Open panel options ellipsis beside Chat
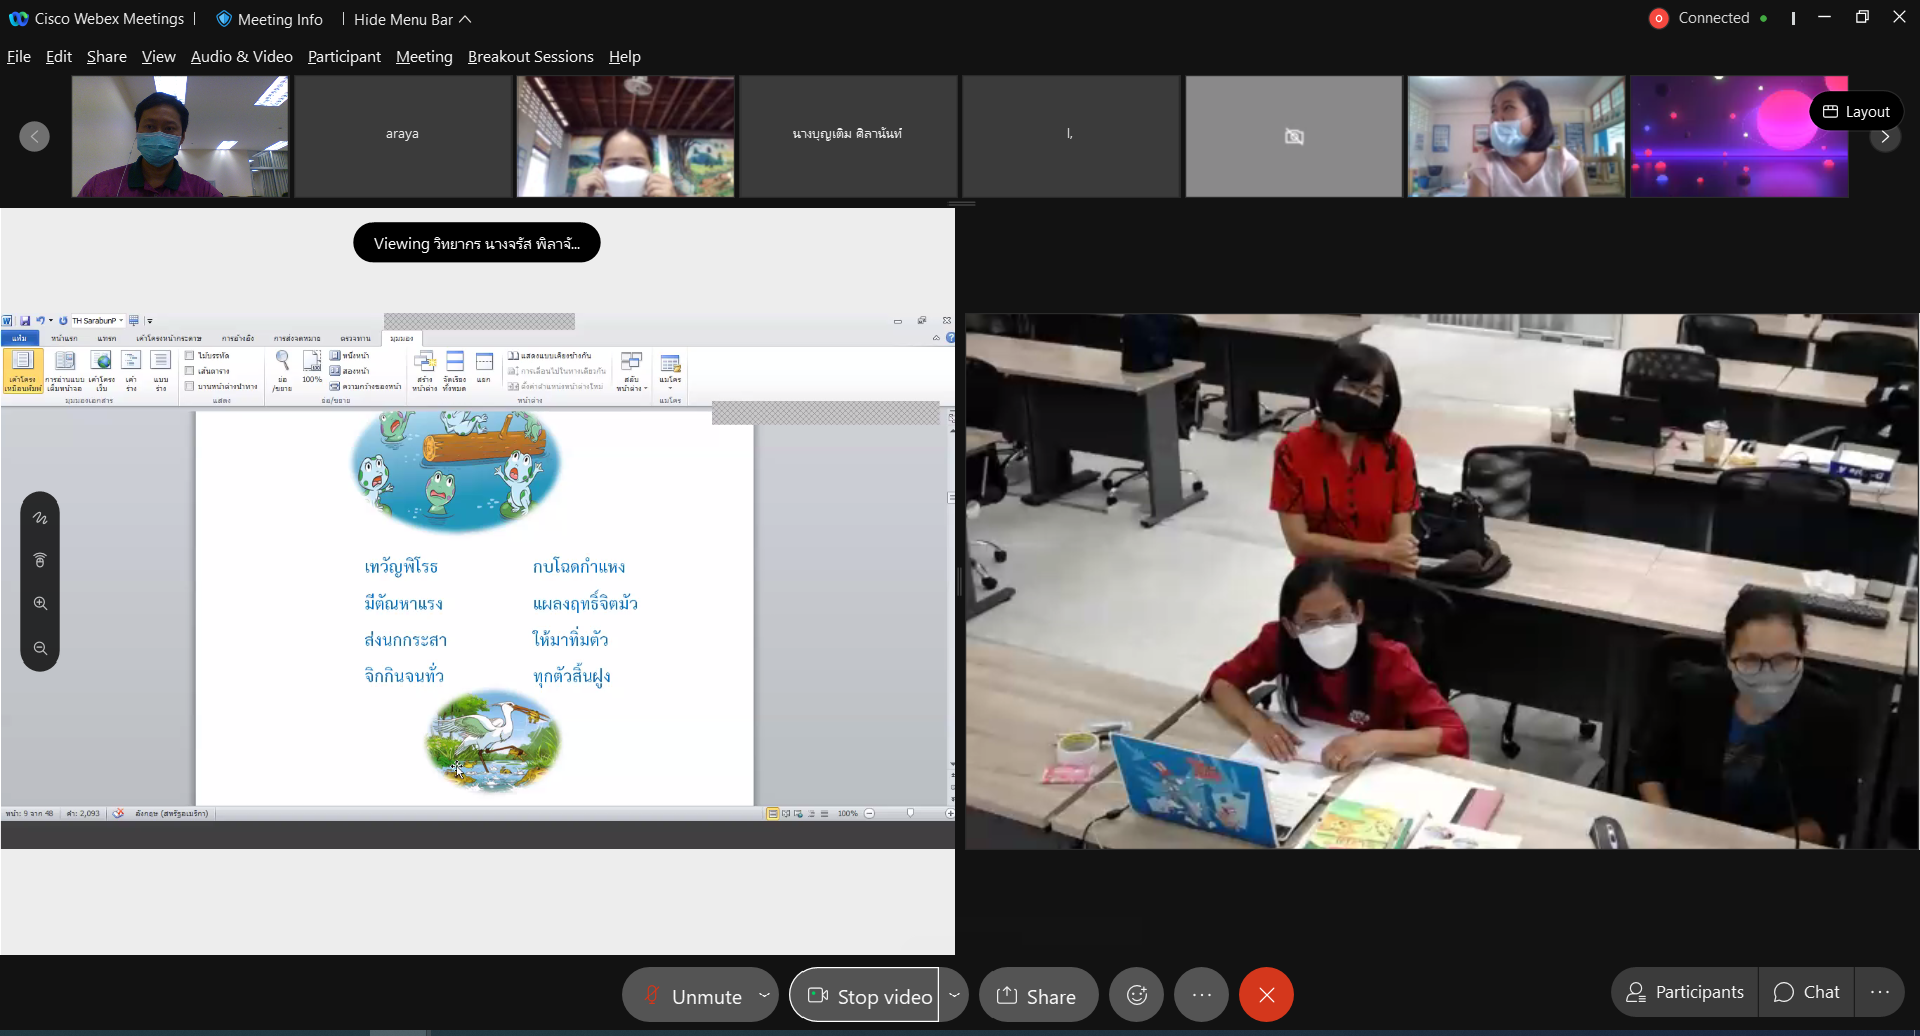1920x1036 pixels. 1879,992
